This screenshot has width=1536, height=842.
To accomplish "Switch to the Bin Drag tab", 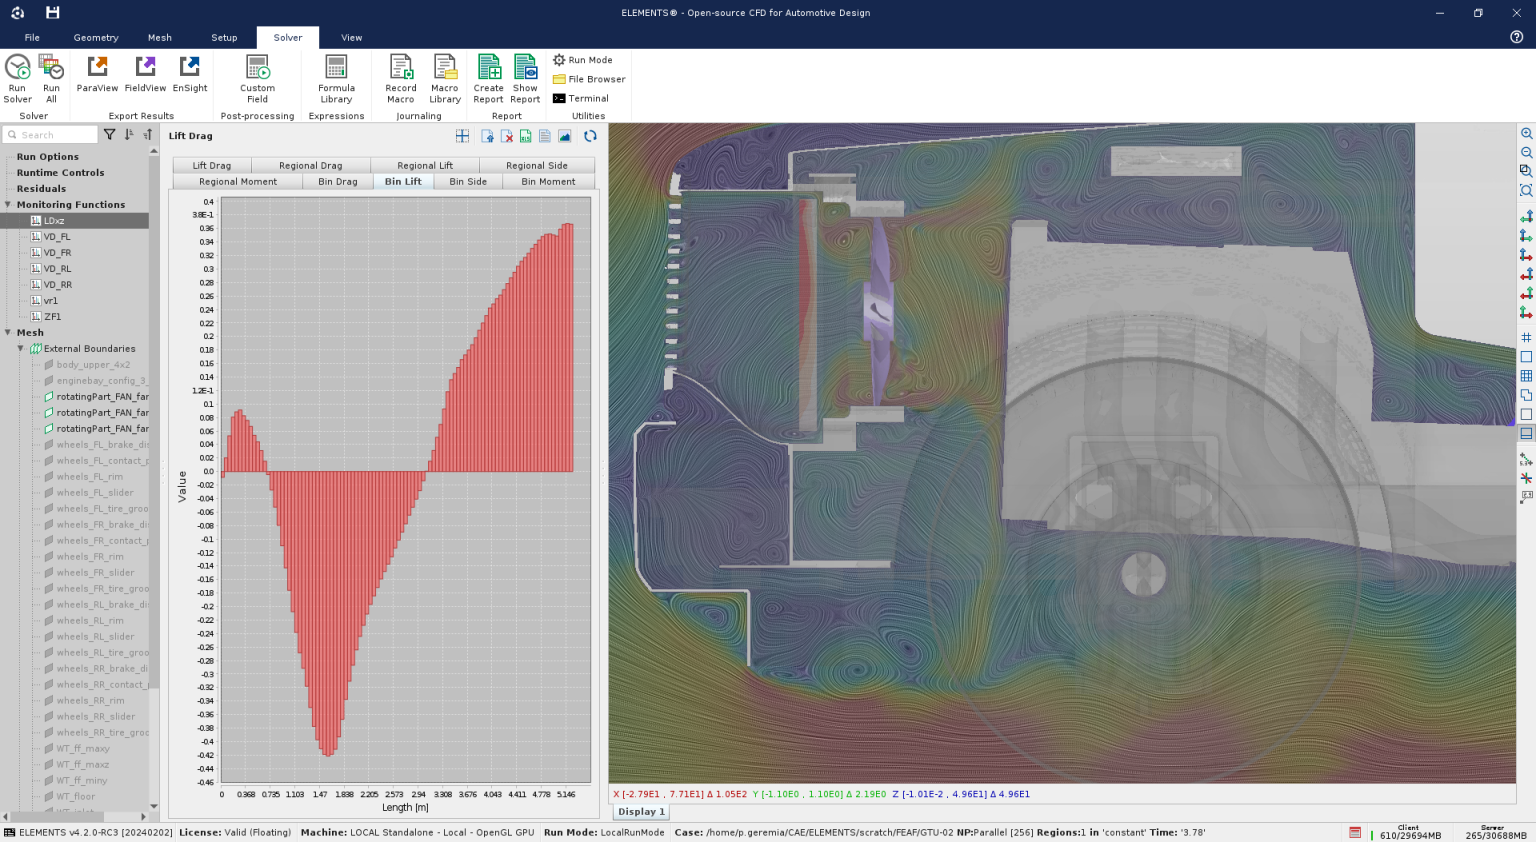I will [337, 181].
